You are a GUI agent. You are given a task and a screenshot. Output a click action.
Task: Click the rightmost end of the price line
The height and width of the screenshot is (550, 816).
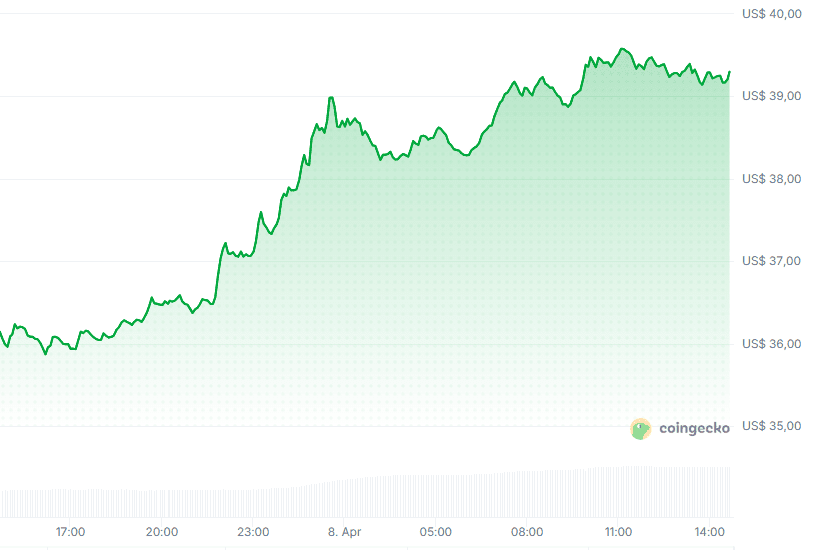729,72
